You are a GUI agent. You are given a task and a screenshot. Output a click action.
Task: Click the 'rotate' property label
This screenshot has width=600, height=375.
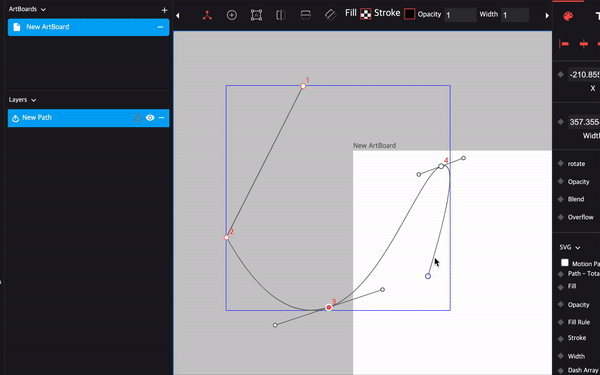coord(576,164)
